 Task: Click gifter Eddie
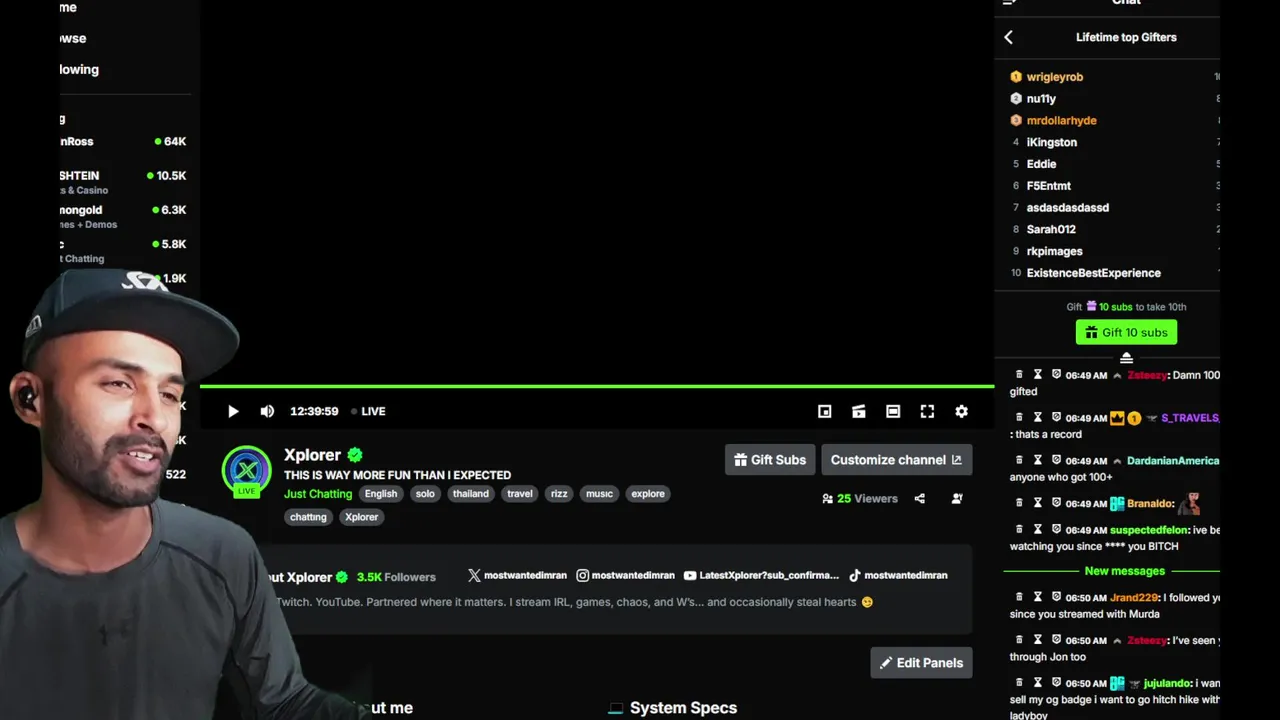pyautogui.click(x=1041, y=164)
